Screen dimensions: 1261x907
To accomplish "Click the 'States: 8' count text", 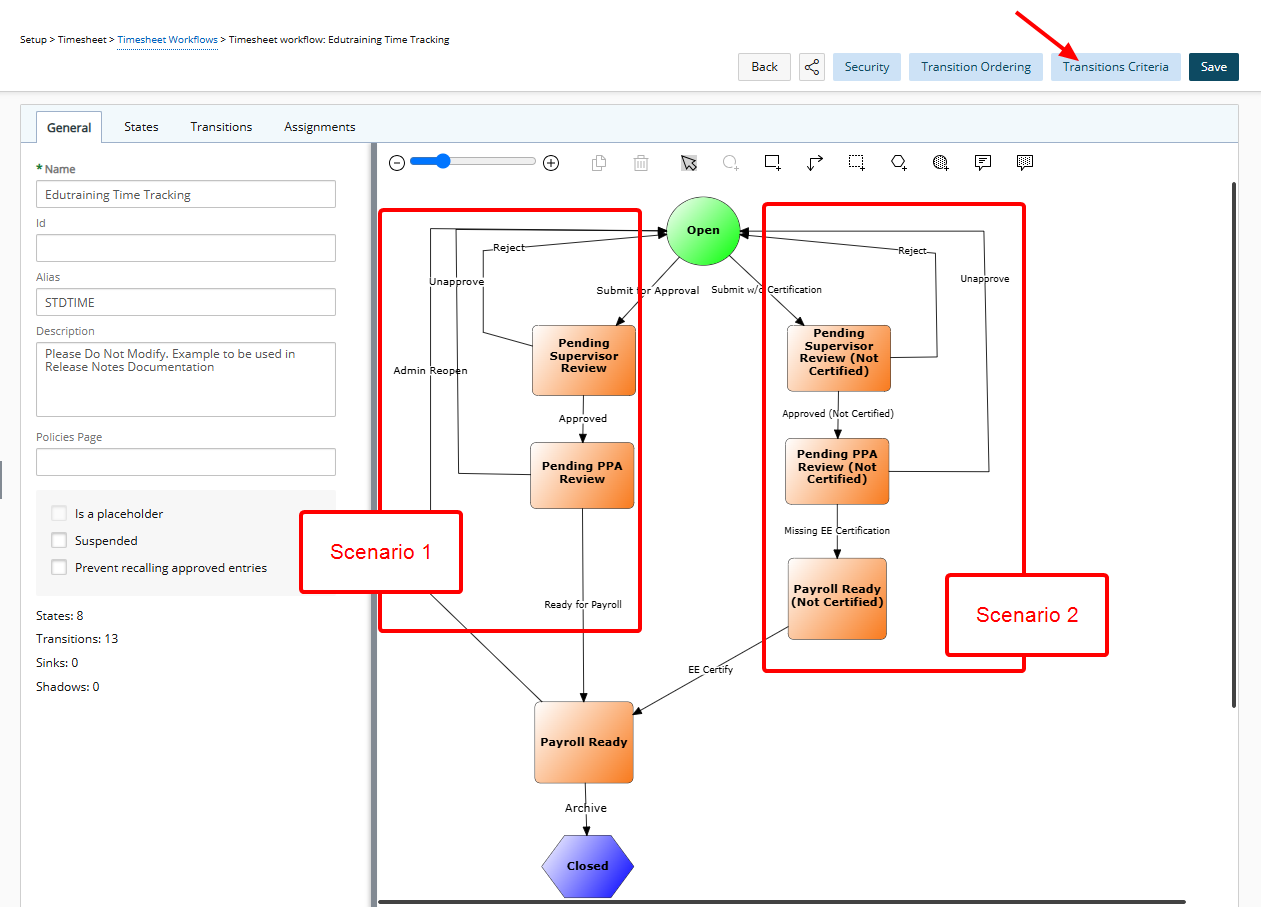I will (x=60, y=616).
